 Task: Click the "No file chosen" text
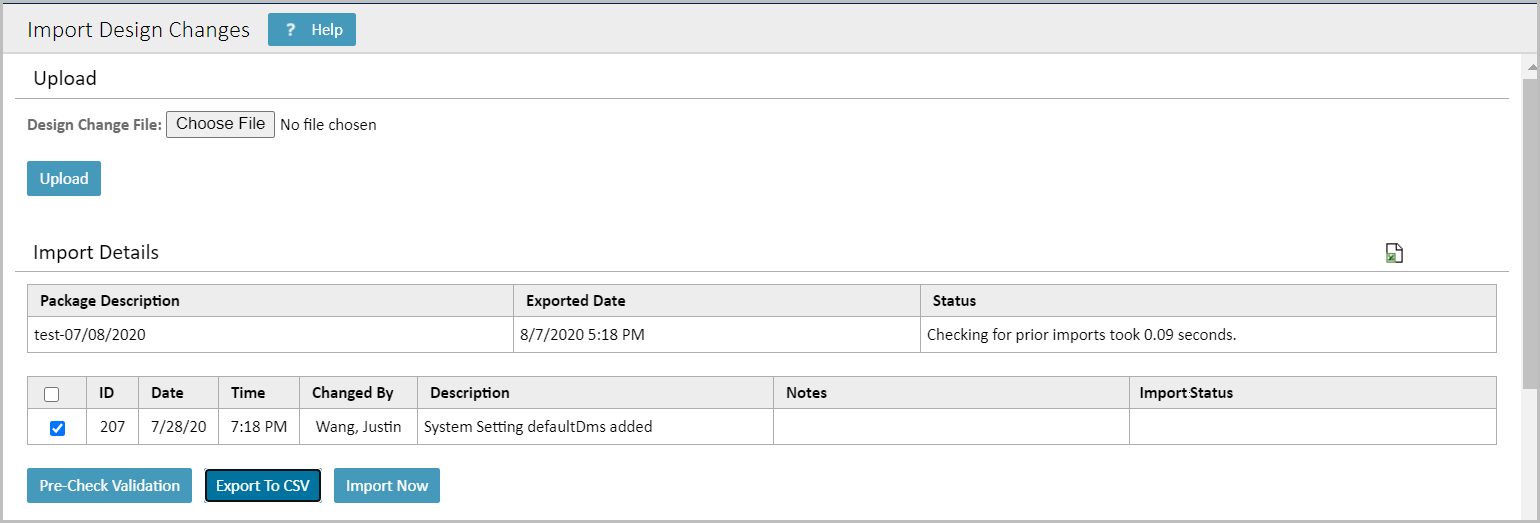pyautogui.click(x=328, y=125)
